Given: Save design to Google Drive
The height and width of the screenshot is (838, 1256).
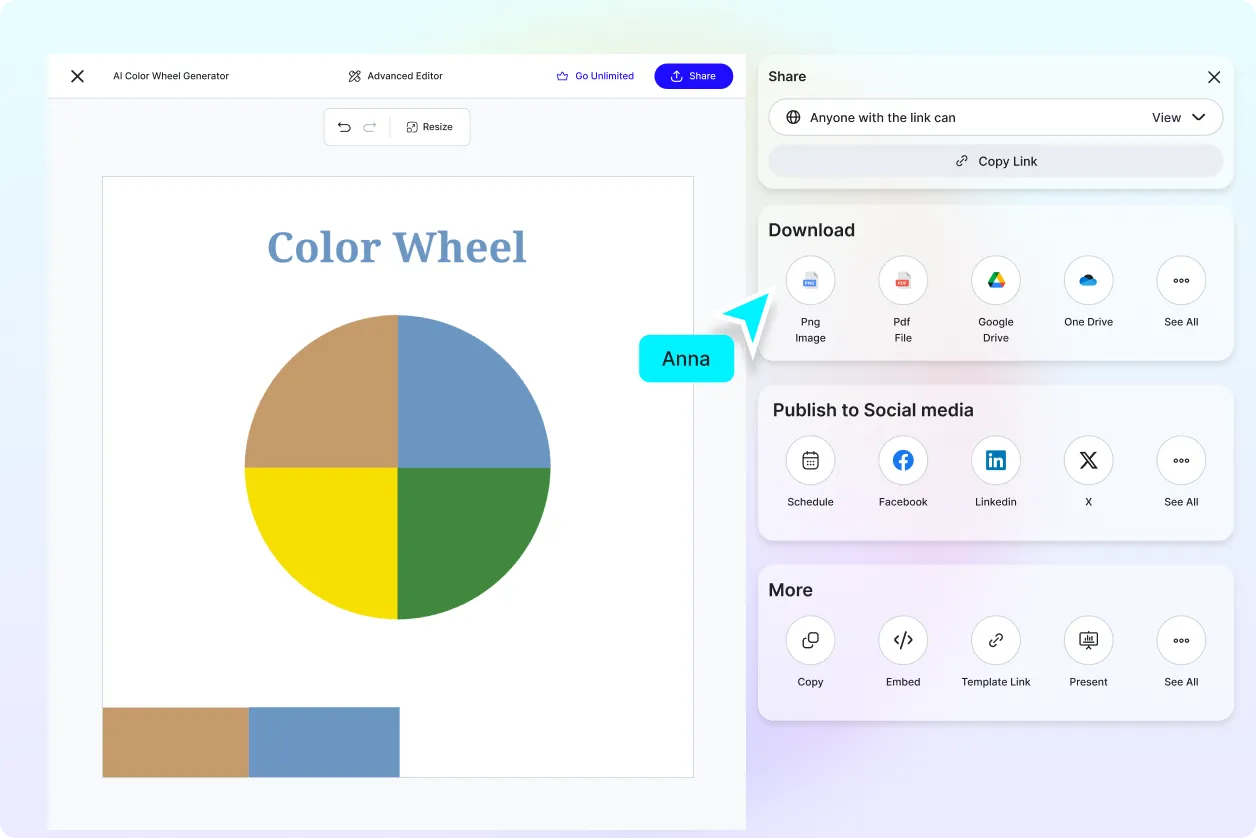Looking at the screenshot, I should click(x=995, y=280).
